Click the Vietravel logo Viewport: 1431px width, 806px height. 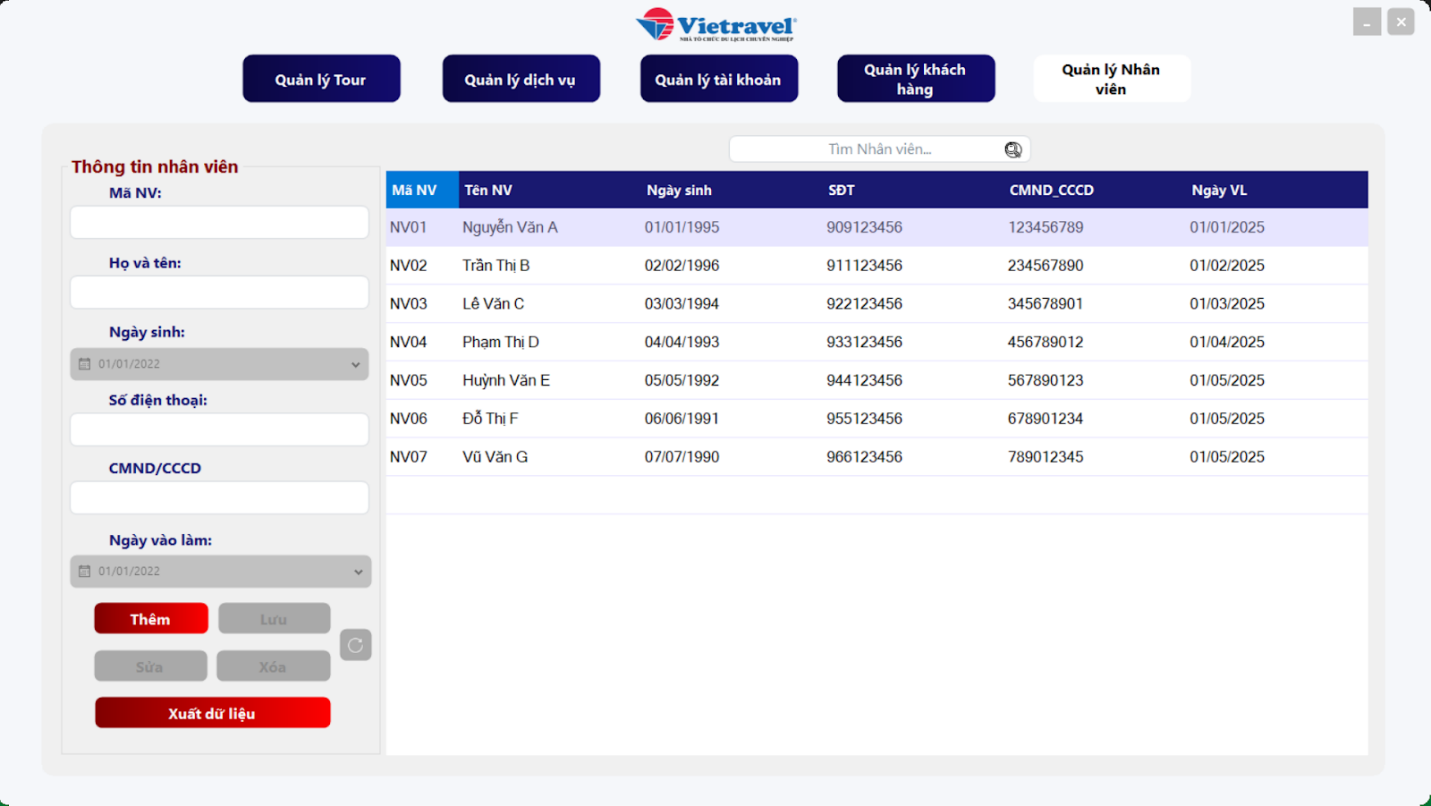[x=716, y=25]
